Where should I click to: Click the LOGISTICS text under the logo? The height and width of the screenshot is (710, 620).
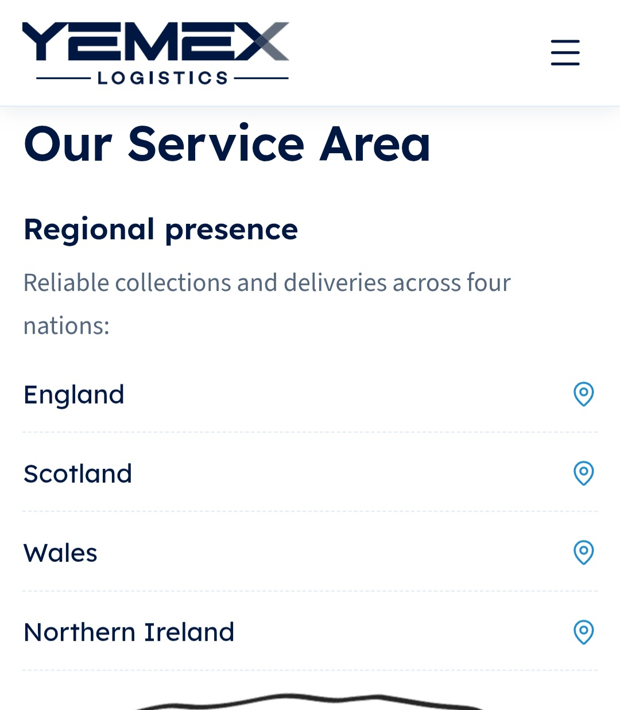pos(163,78)
